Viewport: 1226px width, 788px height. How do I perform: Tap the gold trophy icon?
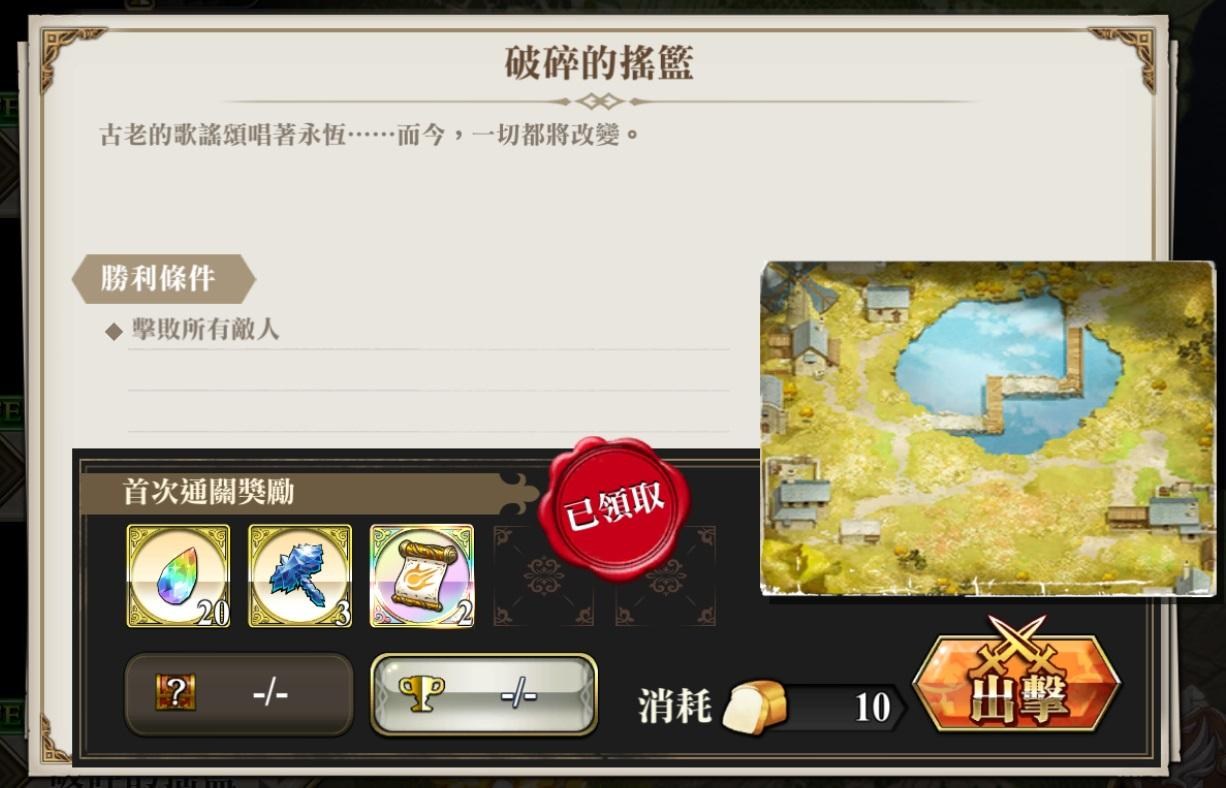[x=421, y=693]
